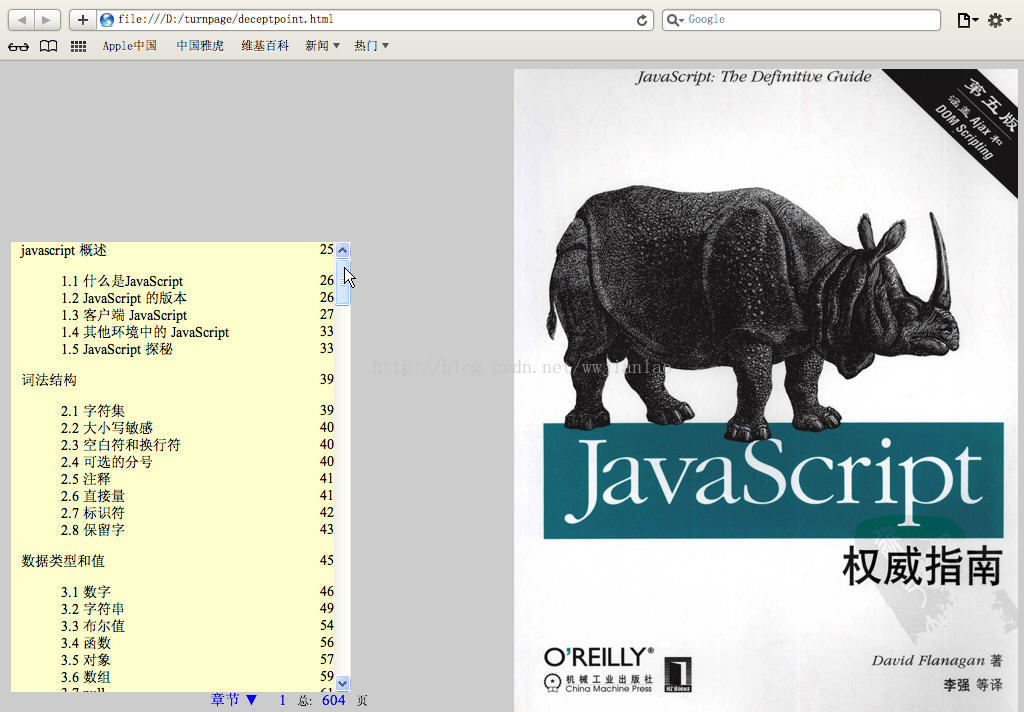Go back using the browser back arrow

(x=22, y=20)
